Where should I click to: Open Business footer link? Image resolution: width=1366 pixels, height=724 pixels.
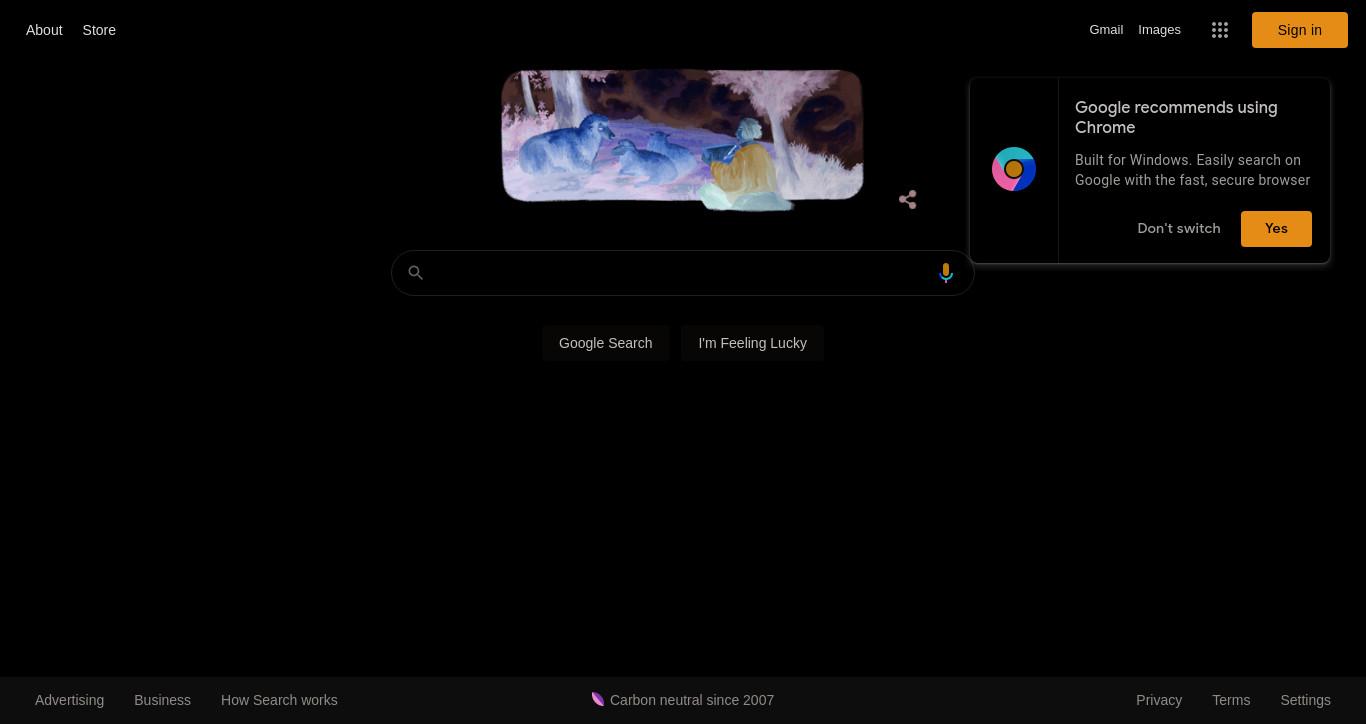tap(162, 700)
